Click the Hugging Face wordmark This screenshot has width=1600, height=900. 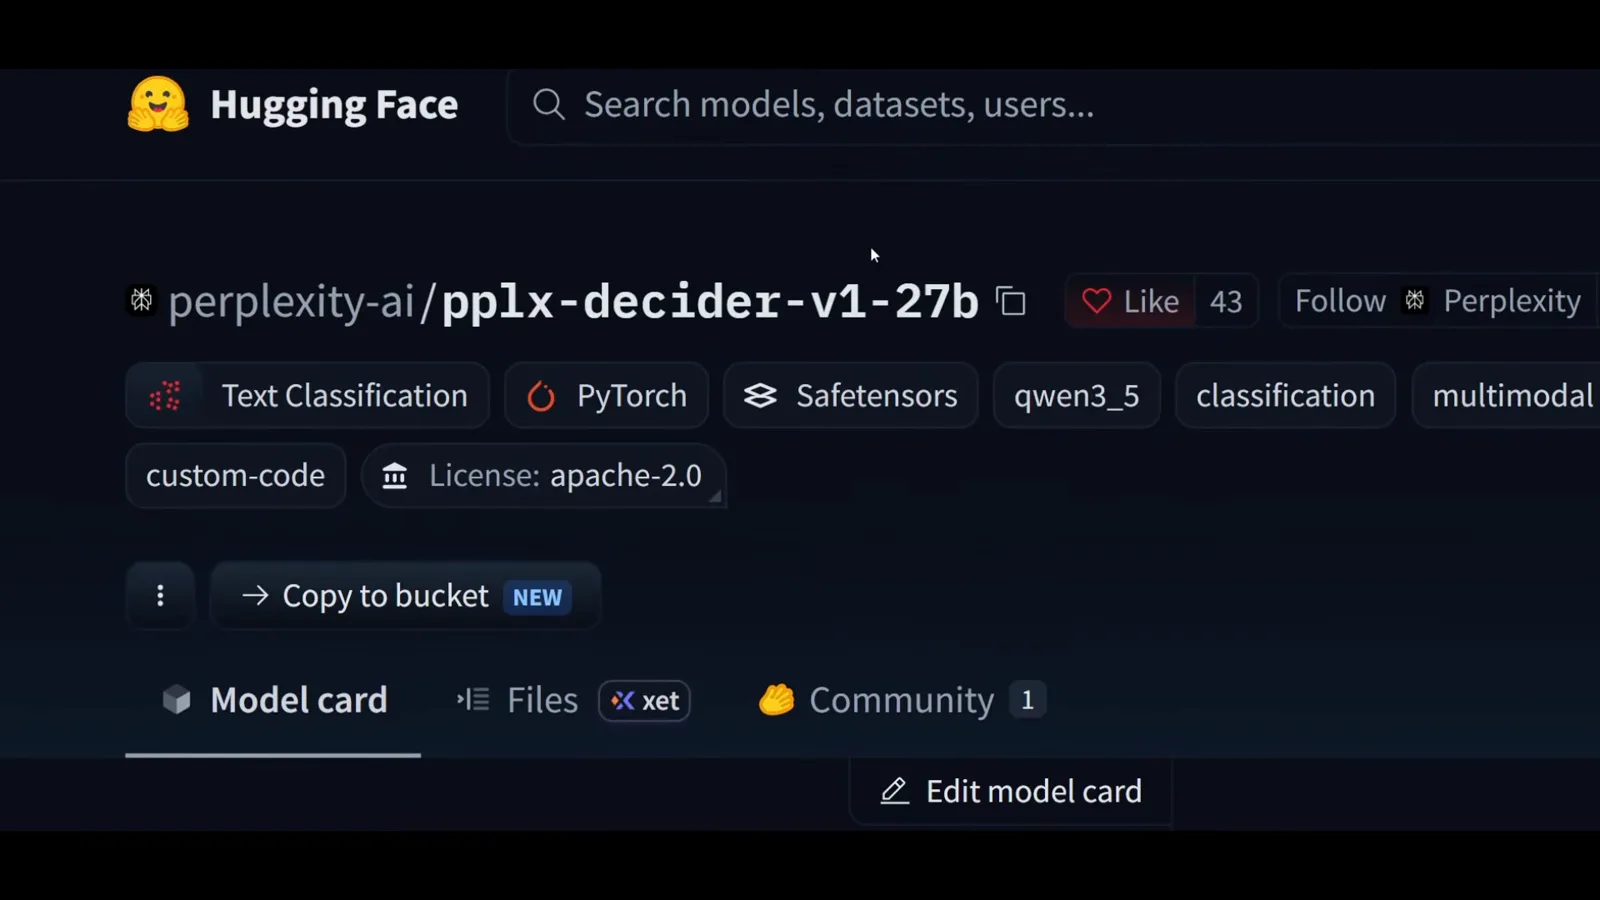[x=334, y=104]
